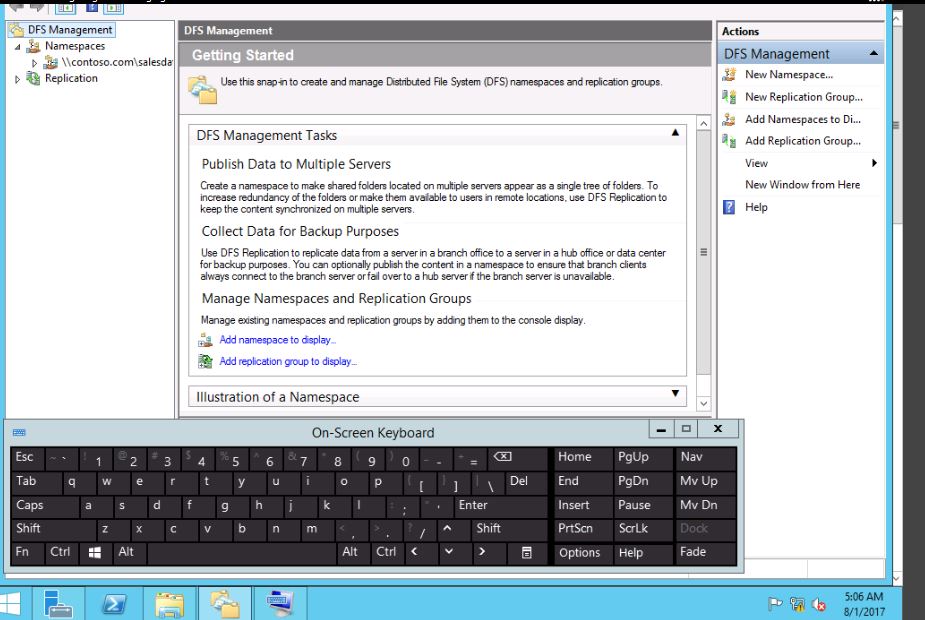Click the Nav key on keyboard
Viewport: 925px width, 620px height.
click(x=706, y=458)
